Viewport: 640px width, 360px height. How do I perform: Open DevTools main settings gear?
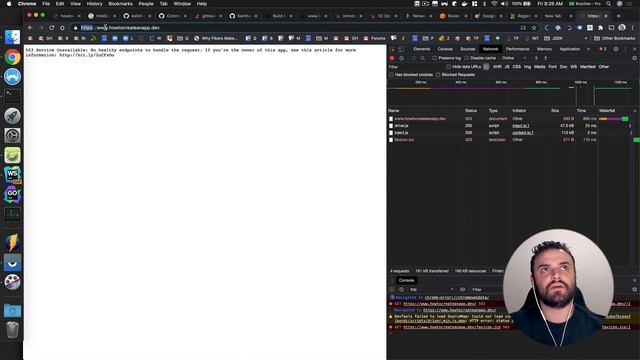616,49
